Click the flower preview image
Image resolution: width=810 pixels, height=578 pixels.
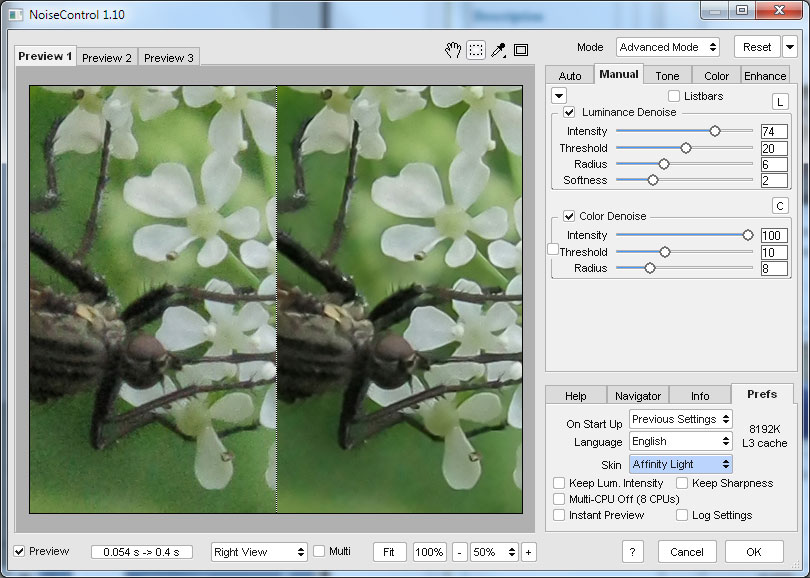click(276, 300)
